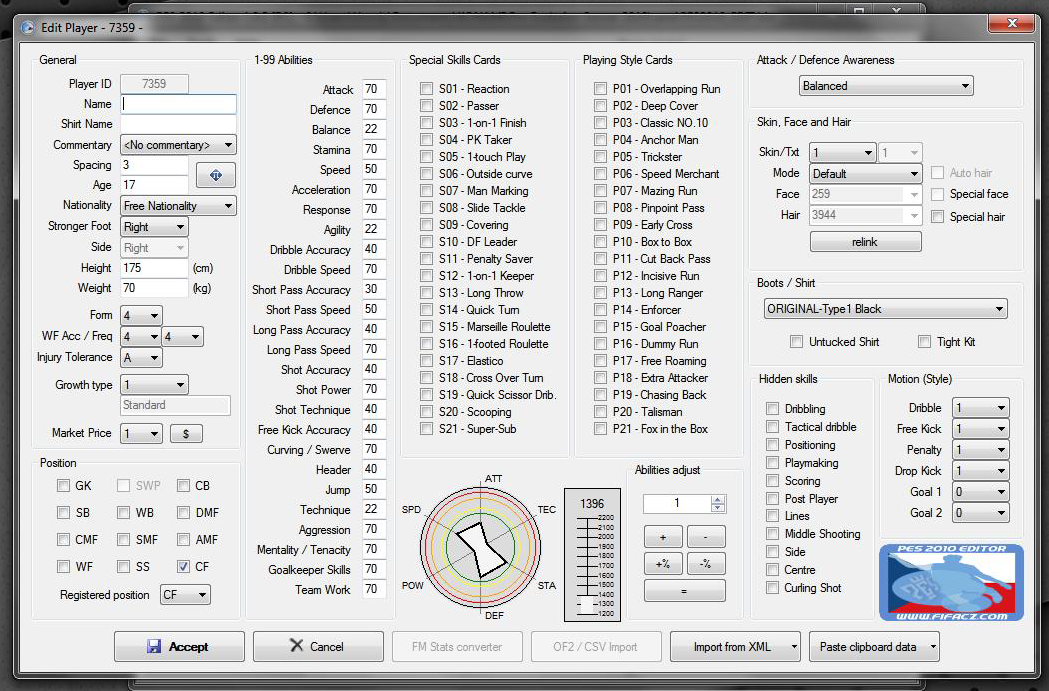1049x691 pixels.
Task: Open the Registered position dropdown
Action: click(x=185, y=595)
